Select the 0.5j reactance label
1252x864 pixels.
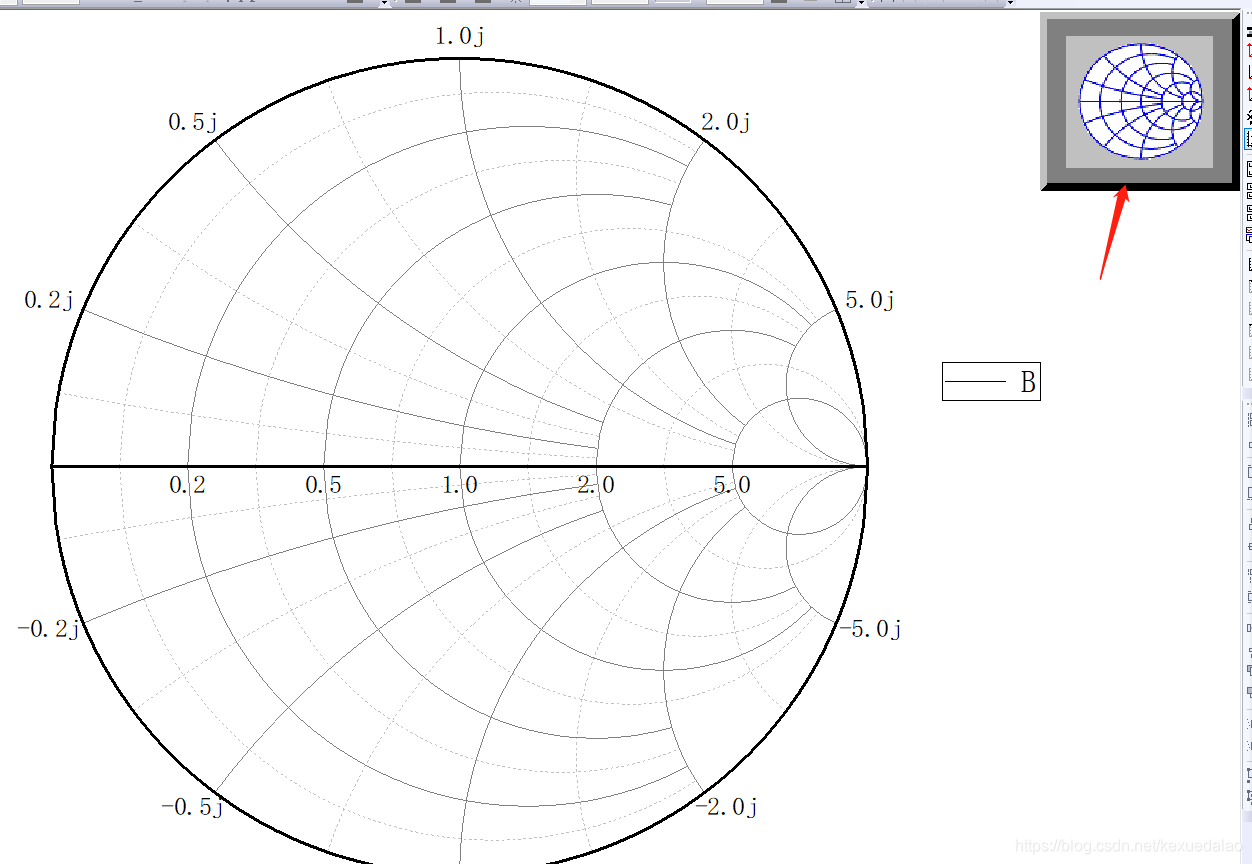pyautogui.click(x=193, y=122)
